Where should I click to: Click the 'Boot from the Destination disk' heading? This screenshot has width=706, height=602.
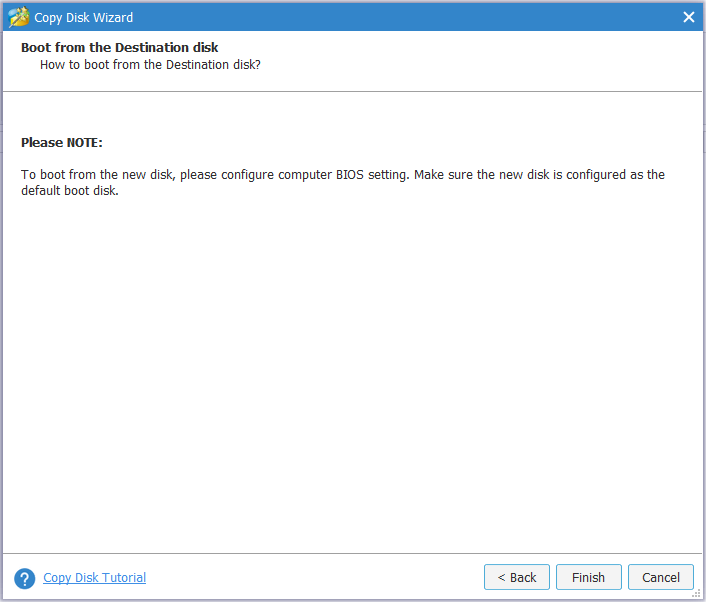[119, 47]
